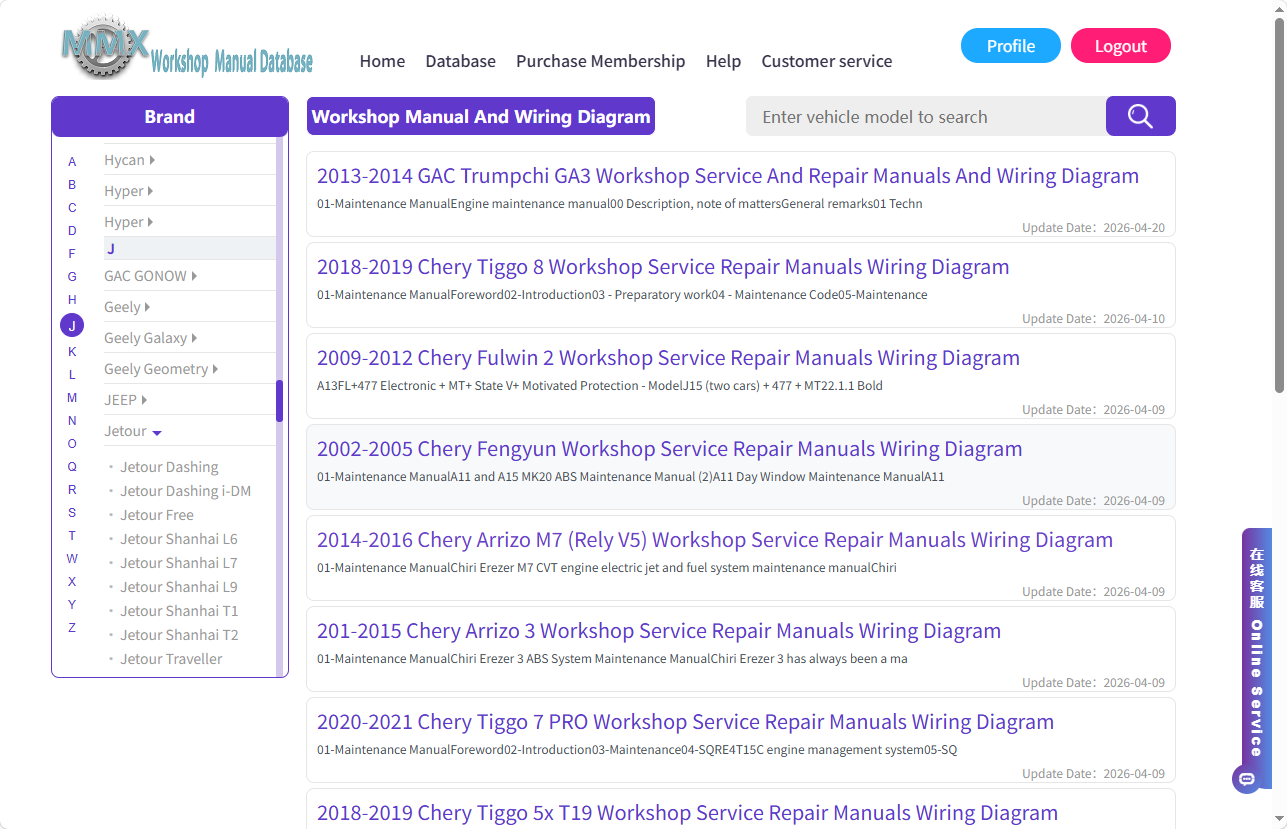Click the page vertical scrollbar thumb
The width and height of the screenshot is (1287, 829).
(1279, 205)
